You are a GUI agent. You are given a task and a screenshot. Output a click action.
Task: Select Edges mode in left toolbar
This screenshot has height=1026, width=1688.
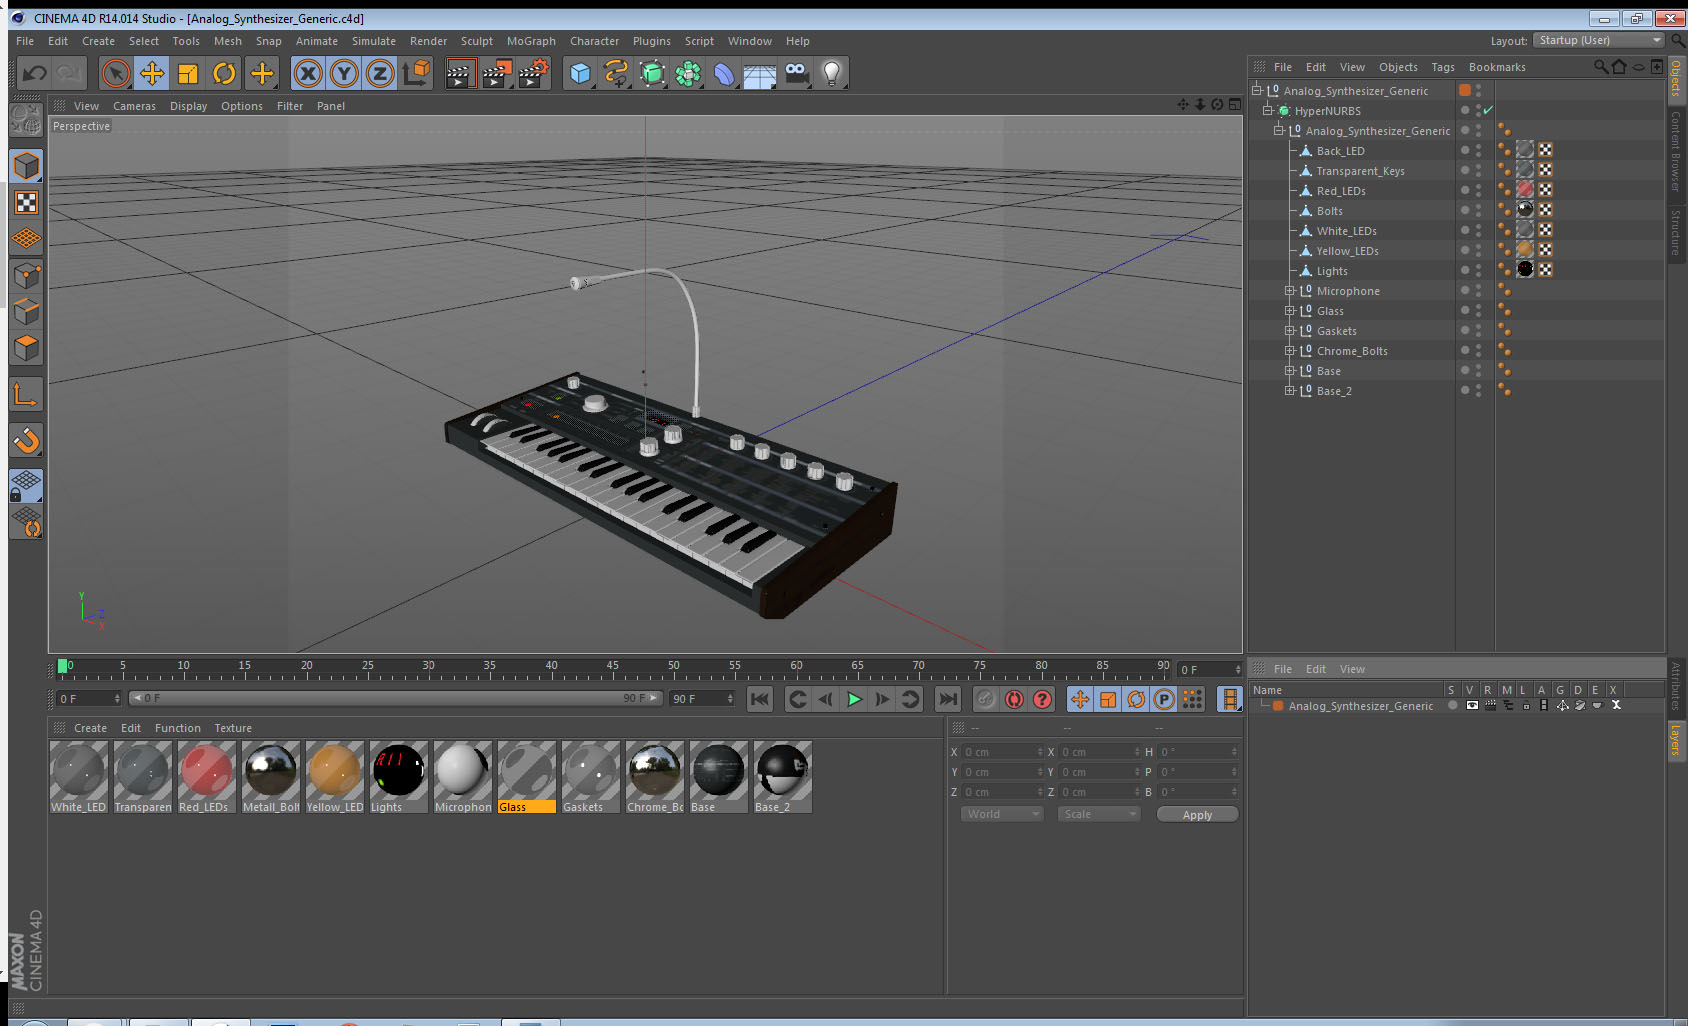(26, 311)
